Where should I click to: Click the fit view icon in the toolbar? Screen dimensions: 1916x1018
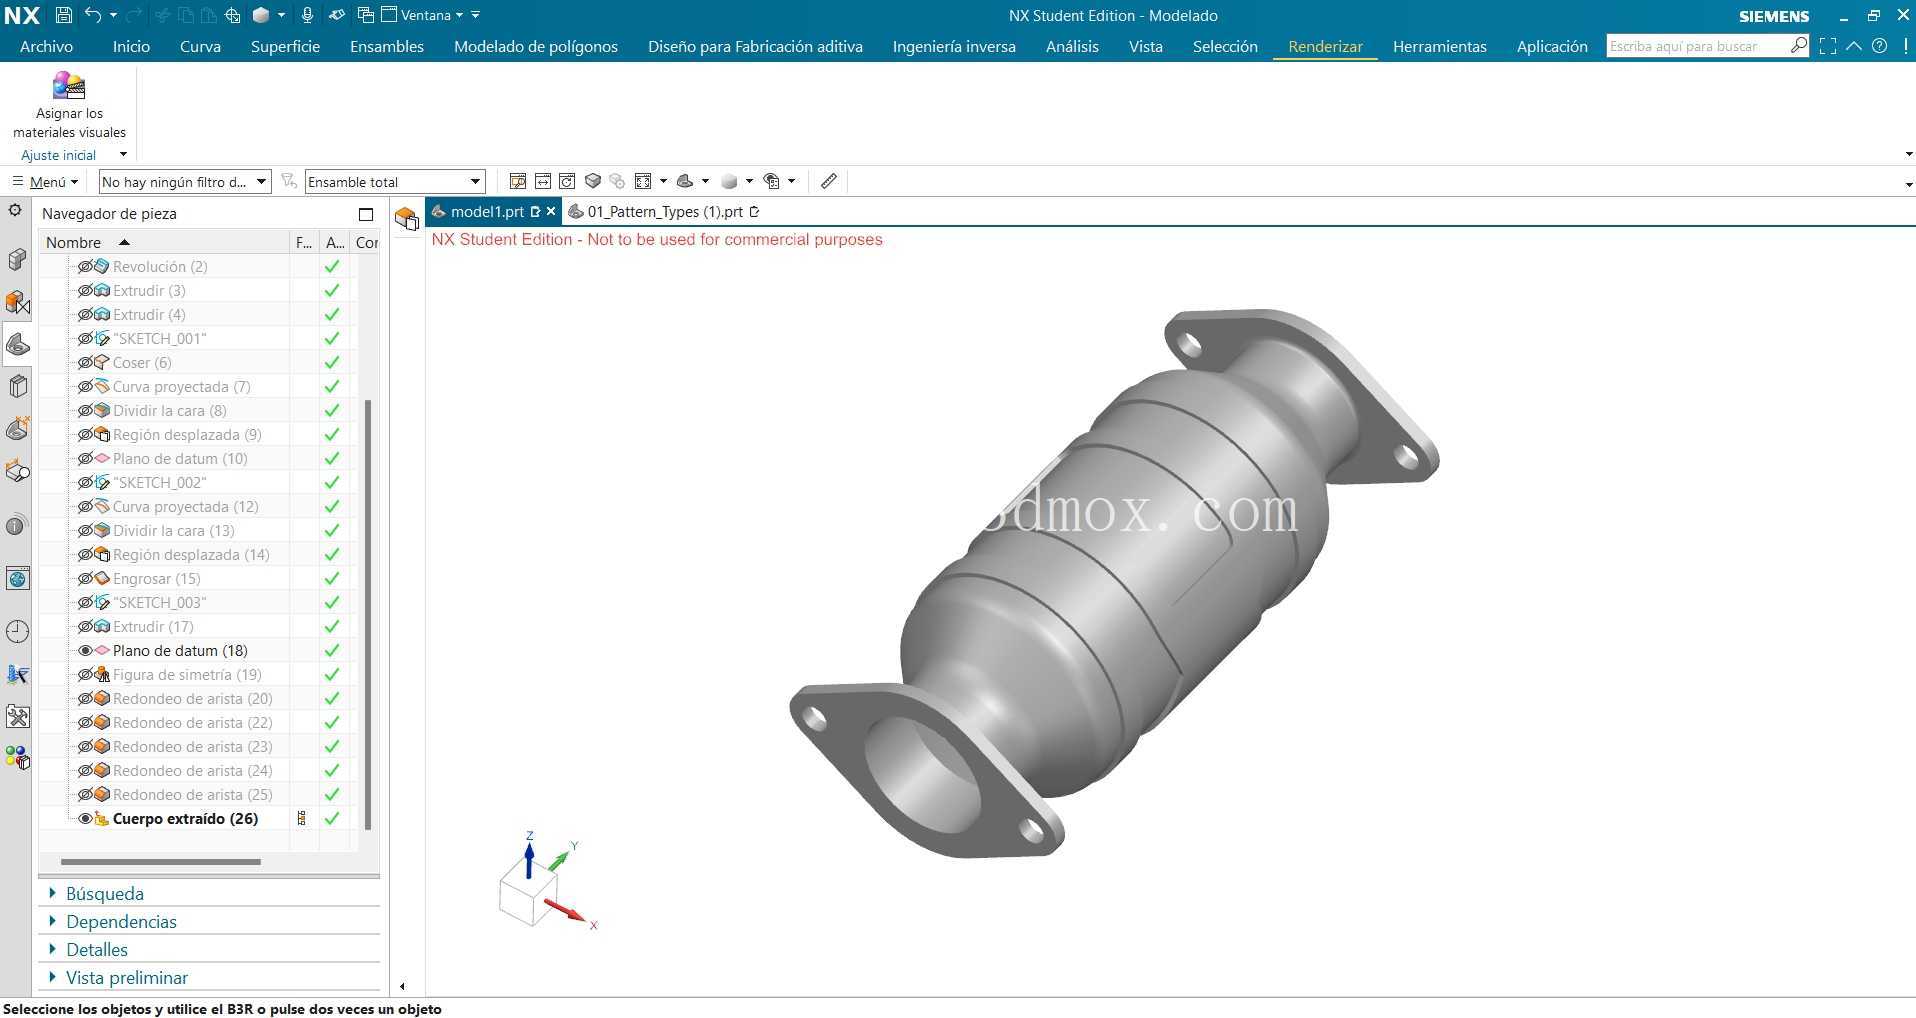click(643, 181)
